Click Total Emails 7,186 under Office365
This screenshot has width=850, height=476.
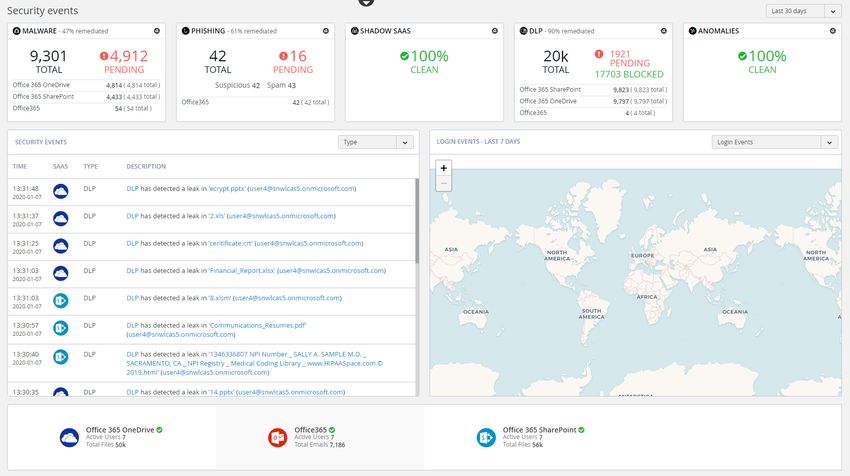pos(320,445)
